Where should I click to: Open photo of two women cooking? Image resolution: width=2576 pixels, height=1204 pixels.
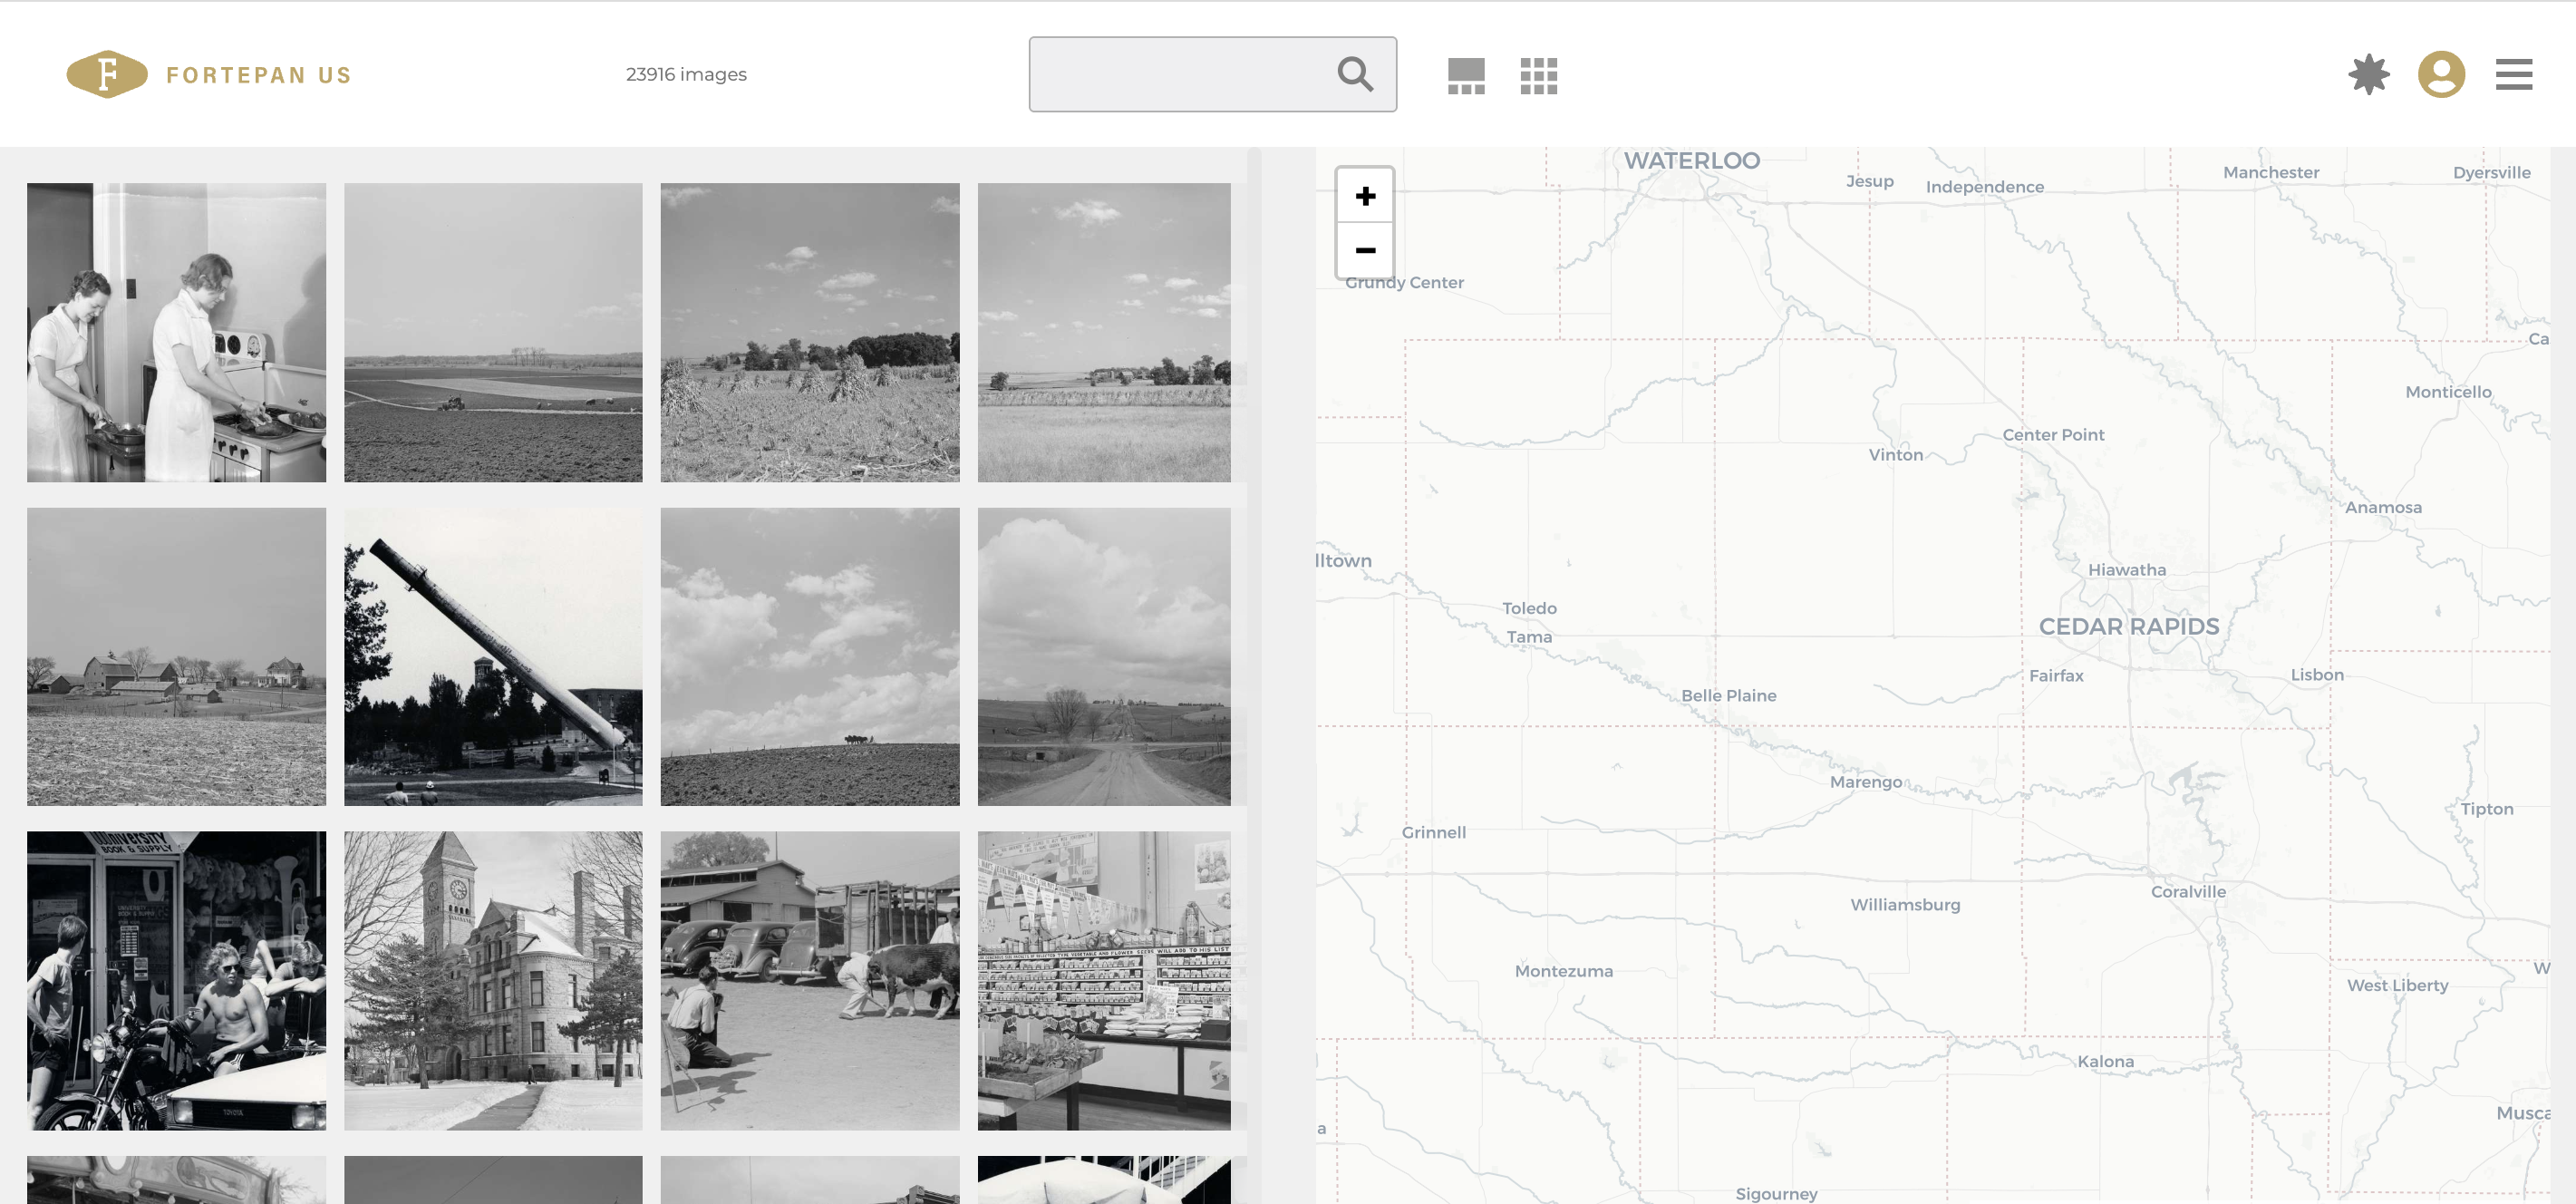pos(176,332)
